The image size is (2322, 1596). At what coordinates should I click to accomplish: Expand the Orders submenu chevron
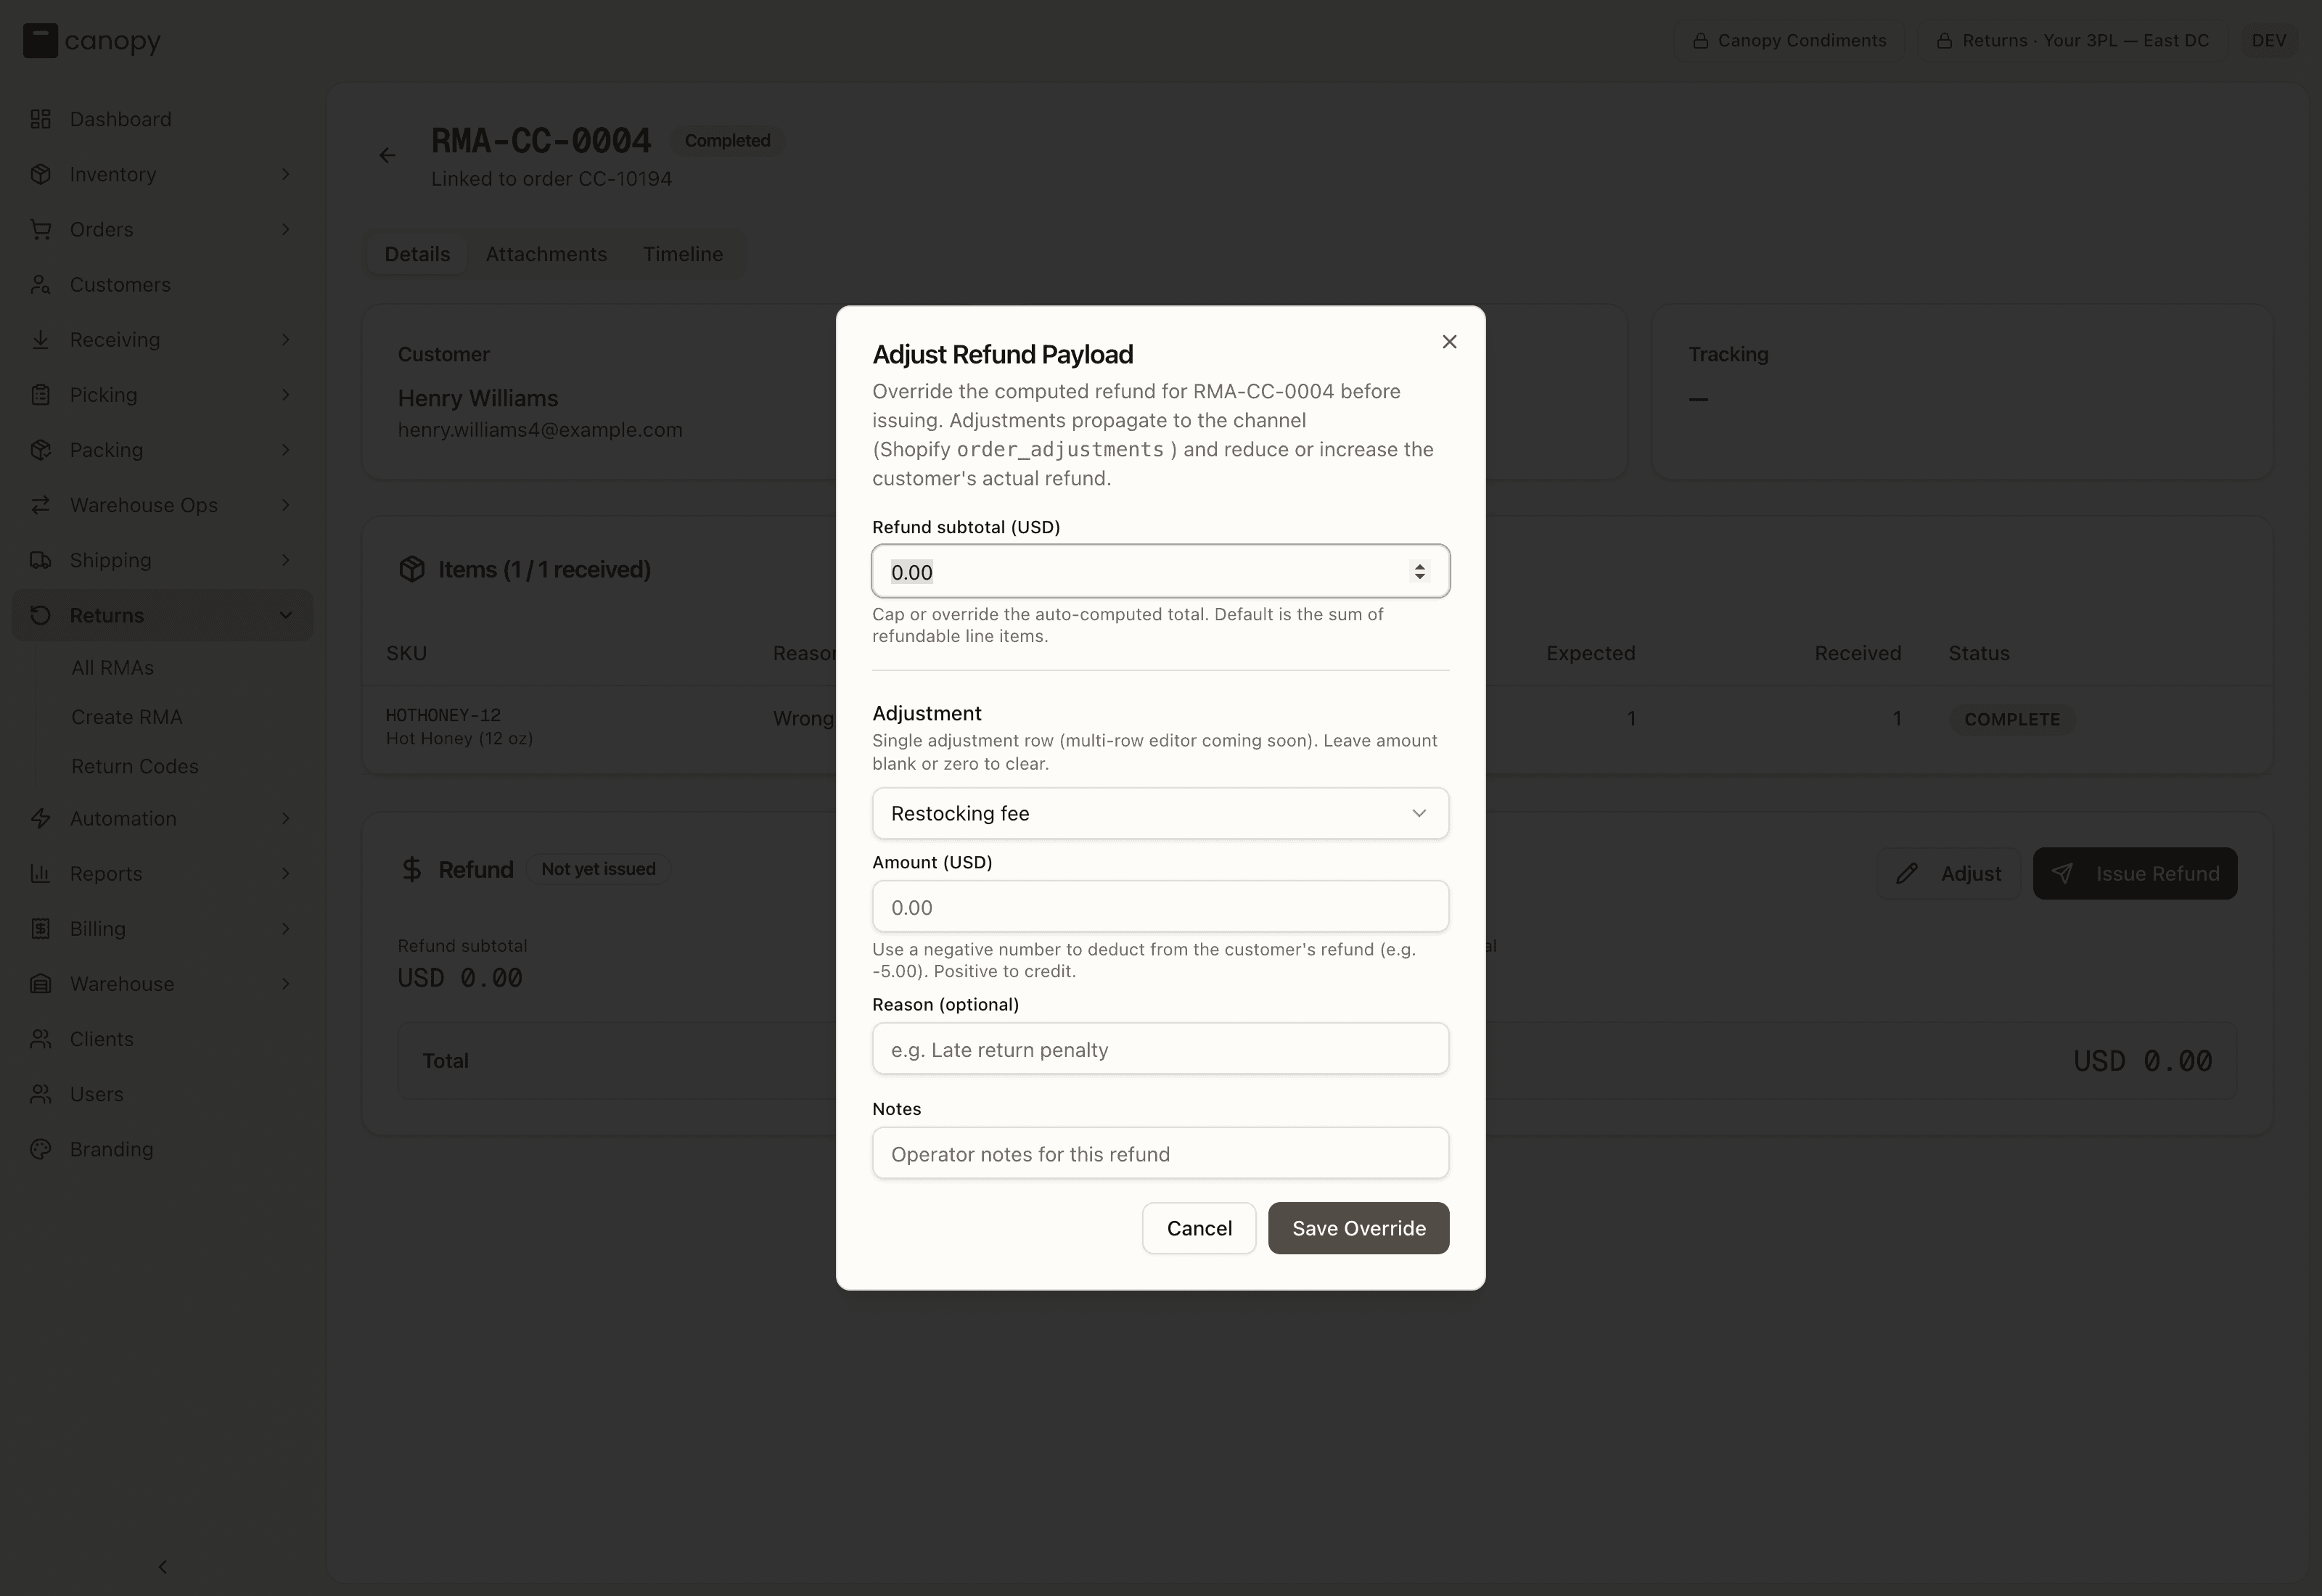pos(286,229)
